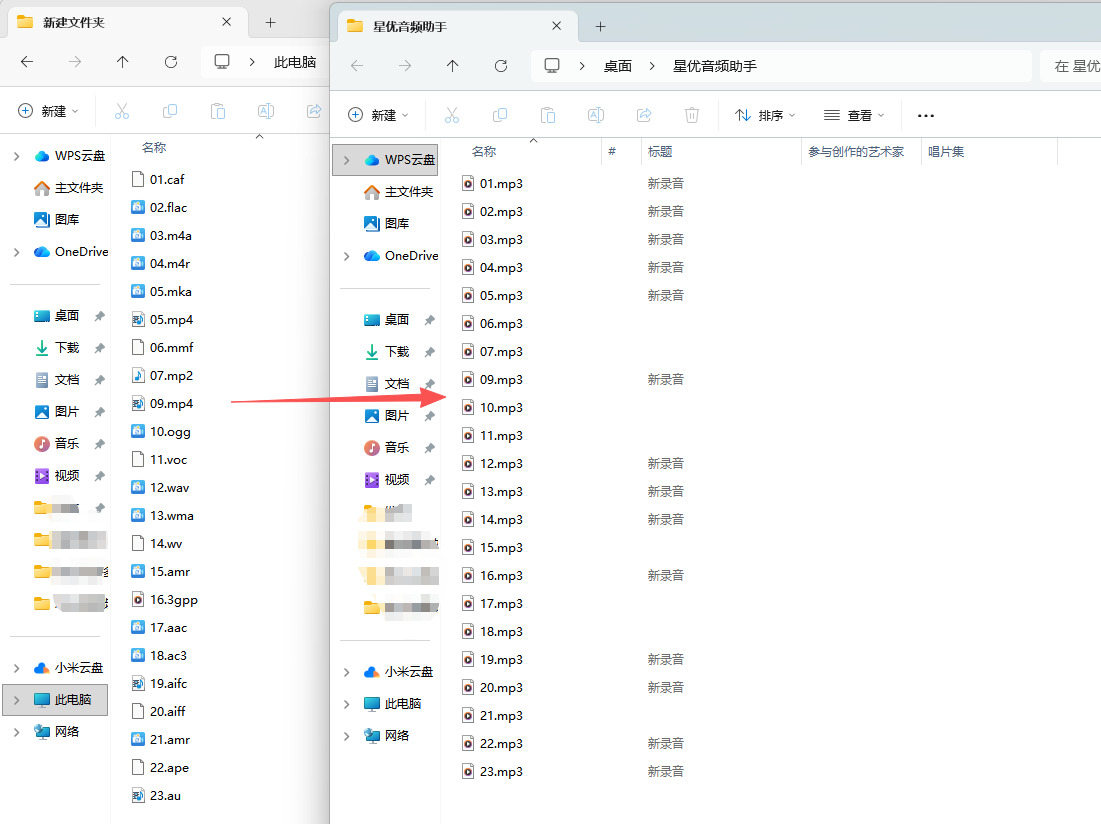Expand WPS云盘 in 新建文件夹 sidebar
Viewport: 1101px width, 824px height.
16,156
